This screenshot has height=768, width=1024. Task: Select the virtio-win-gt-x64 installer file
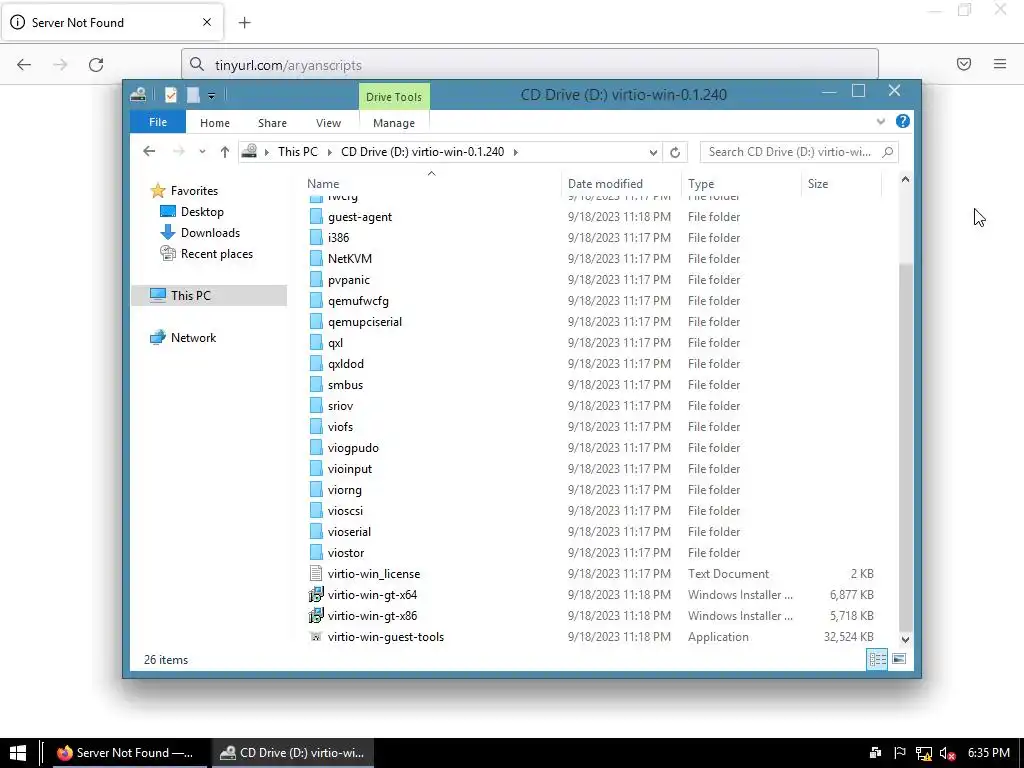[372, 594]
